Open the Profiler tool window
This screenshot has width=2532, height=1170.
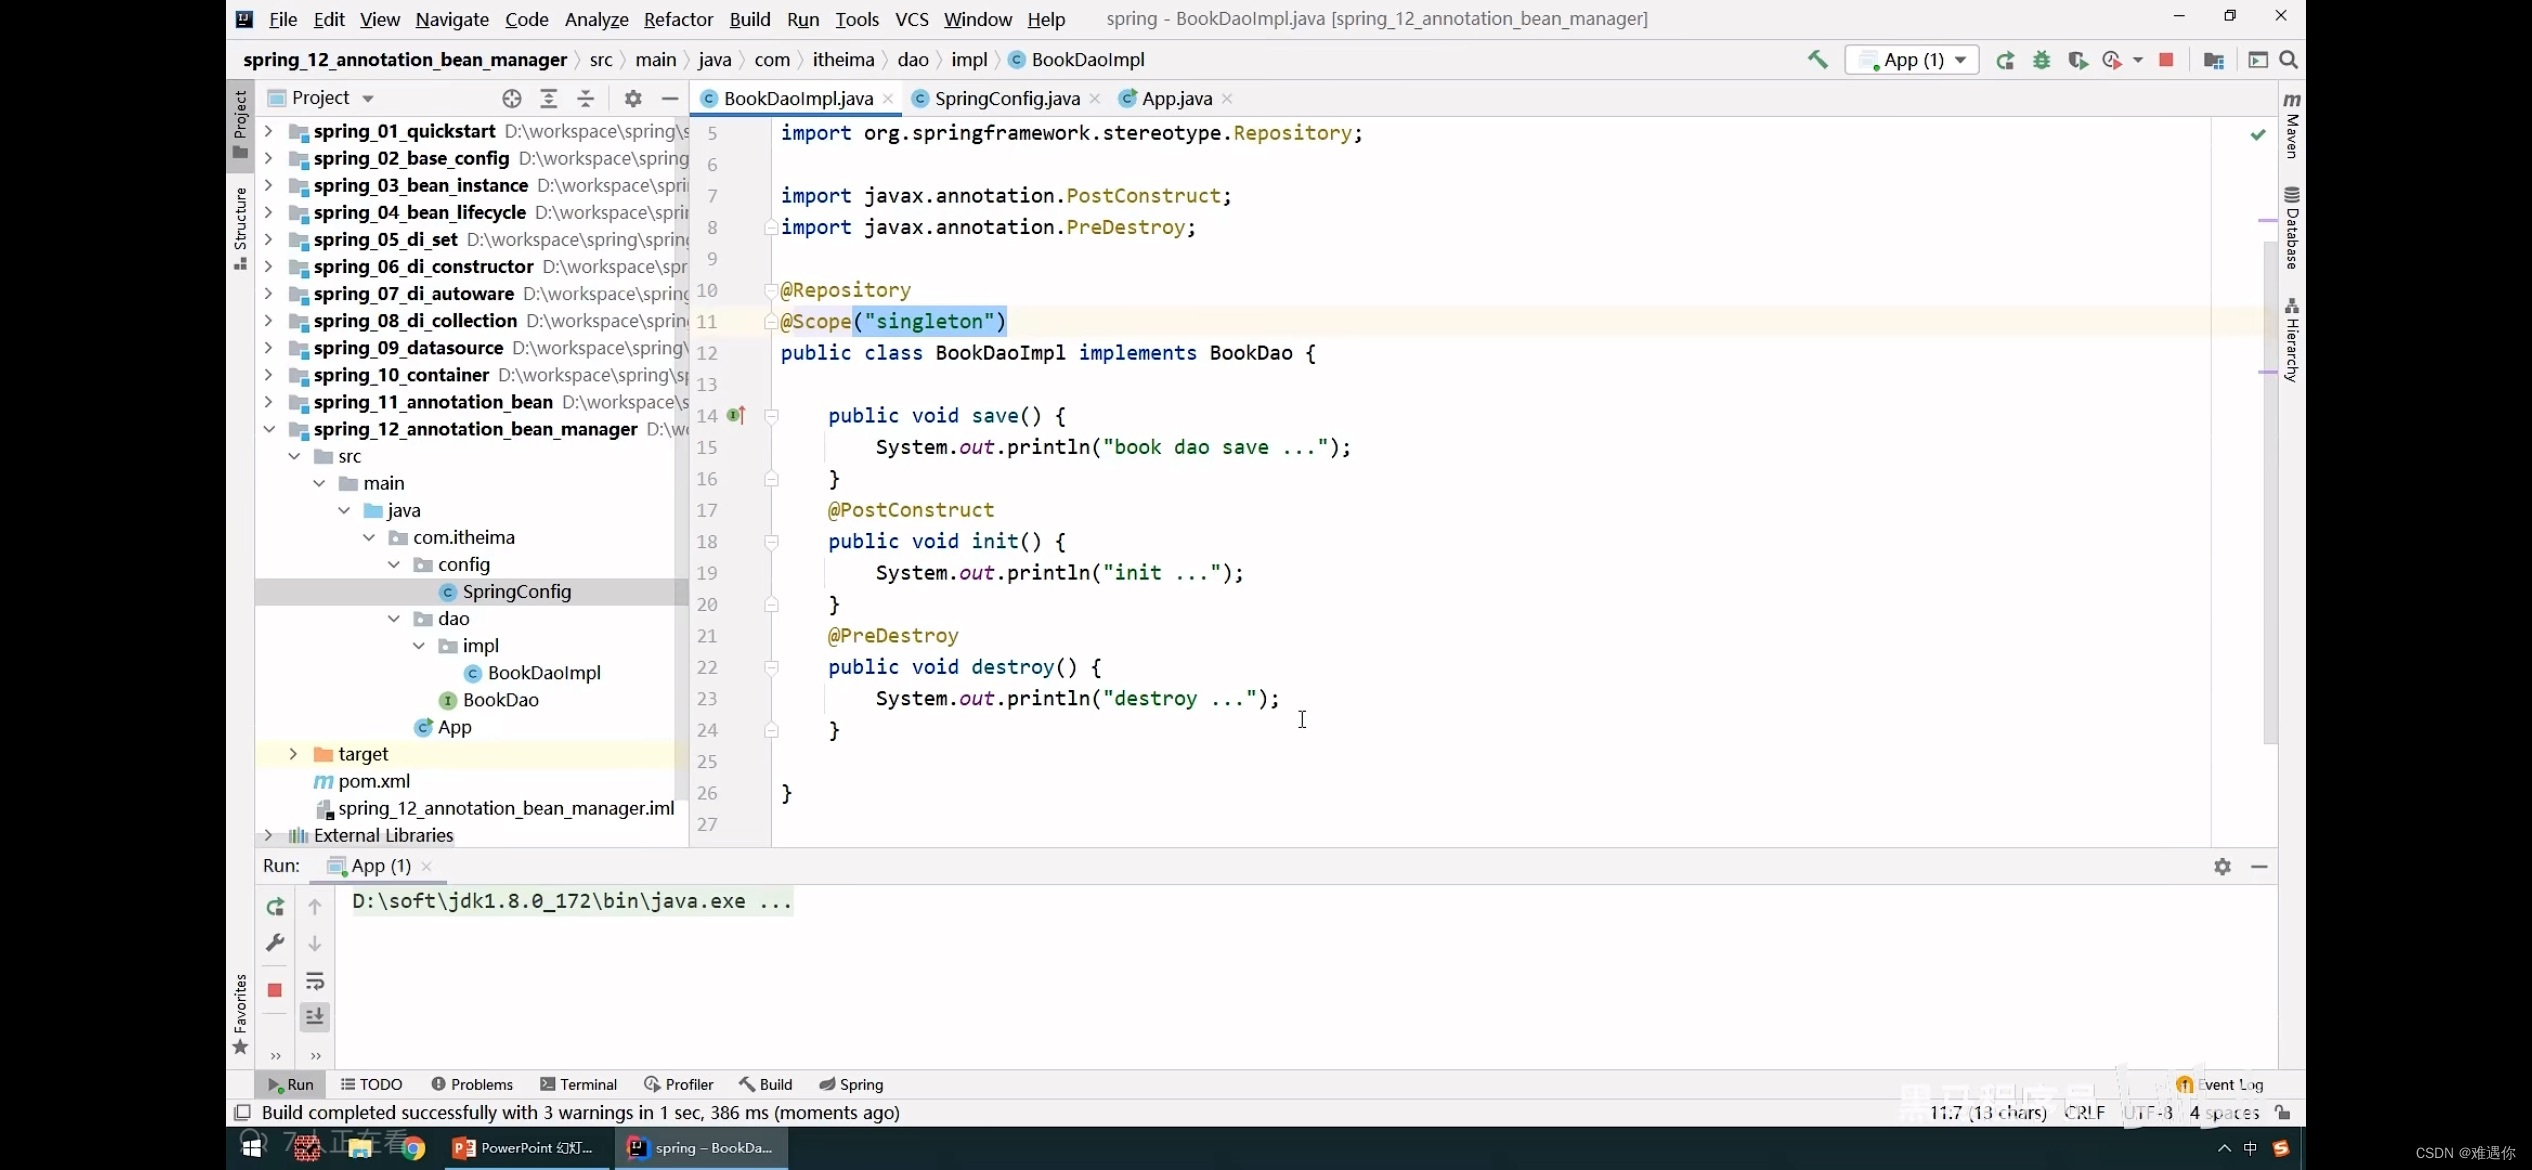(679, 1084)
